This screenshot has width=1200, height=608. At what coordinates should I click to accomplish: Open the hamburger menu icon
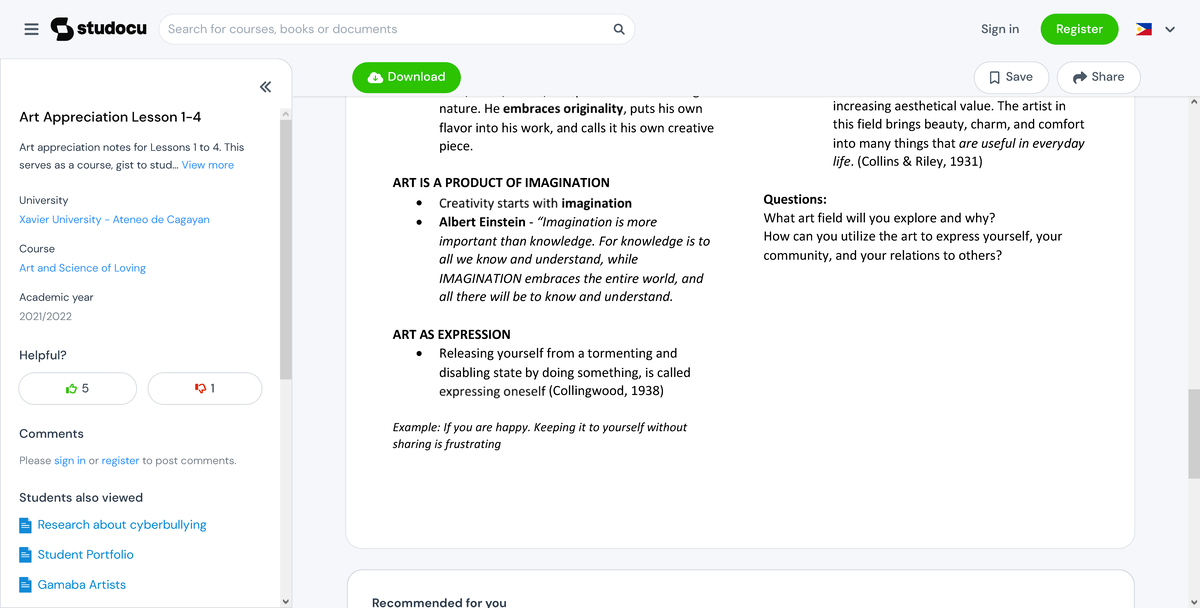(32, 29)
